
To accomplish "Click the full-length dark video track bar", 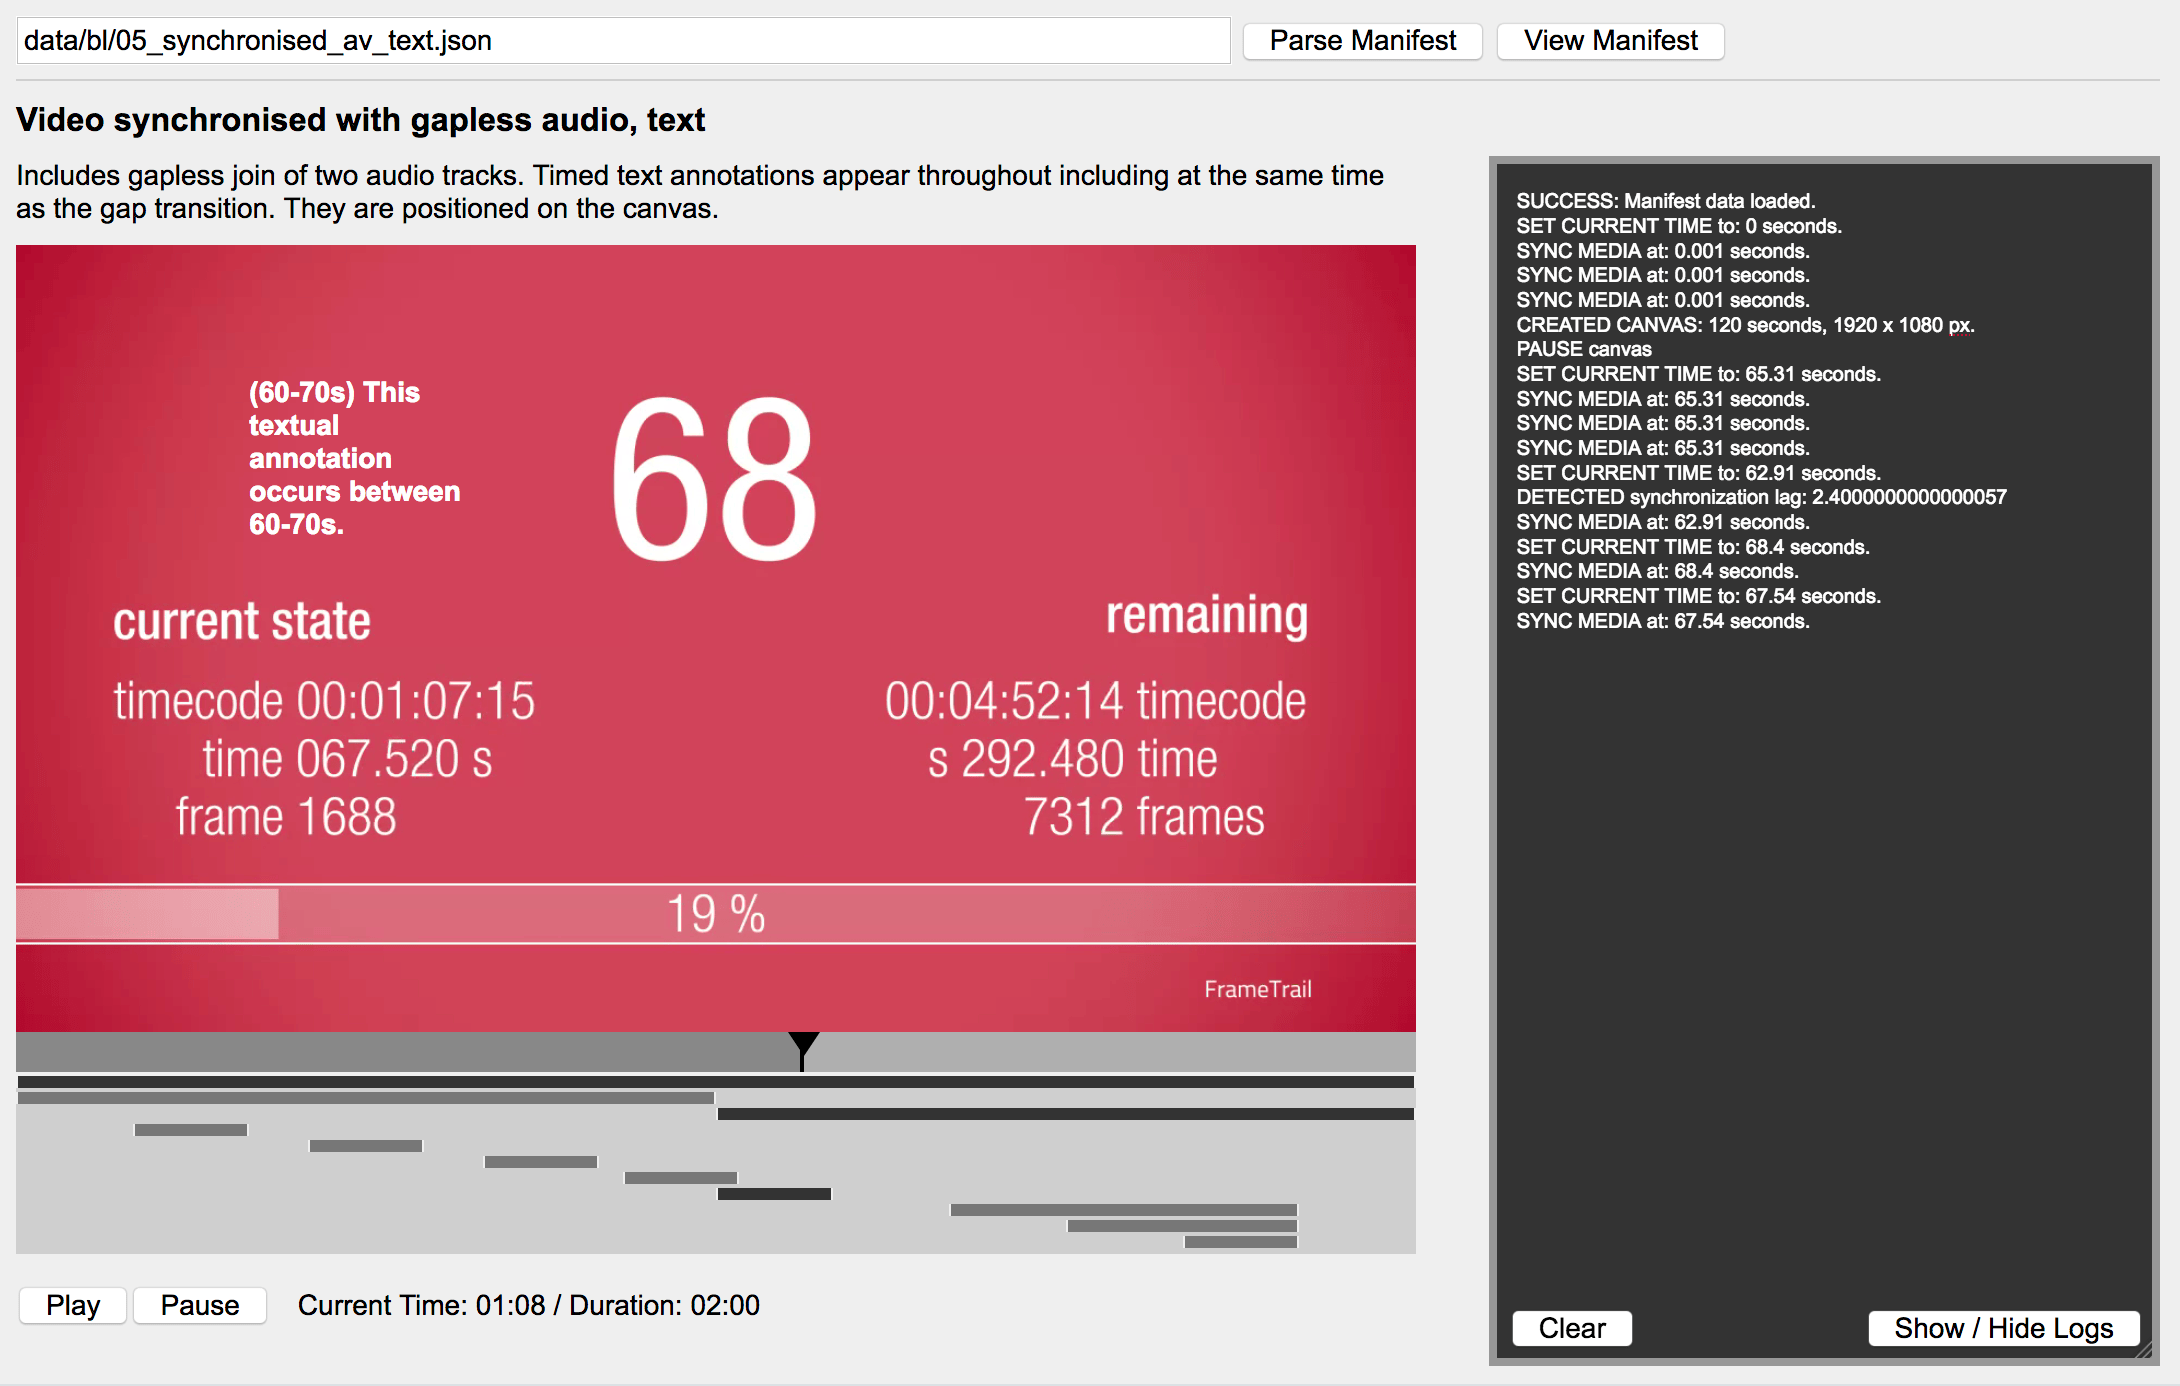I will (x=715, y=1082).
